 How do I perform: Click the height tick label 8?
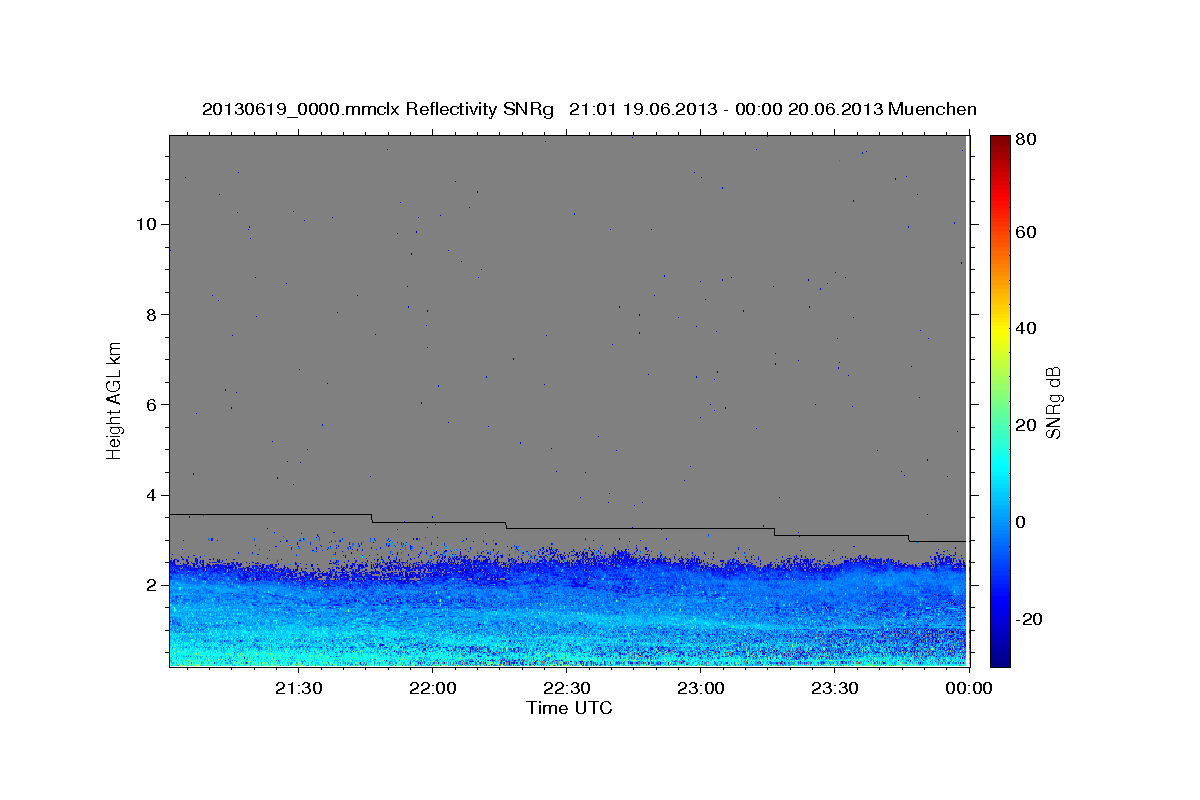pos(150,314)
